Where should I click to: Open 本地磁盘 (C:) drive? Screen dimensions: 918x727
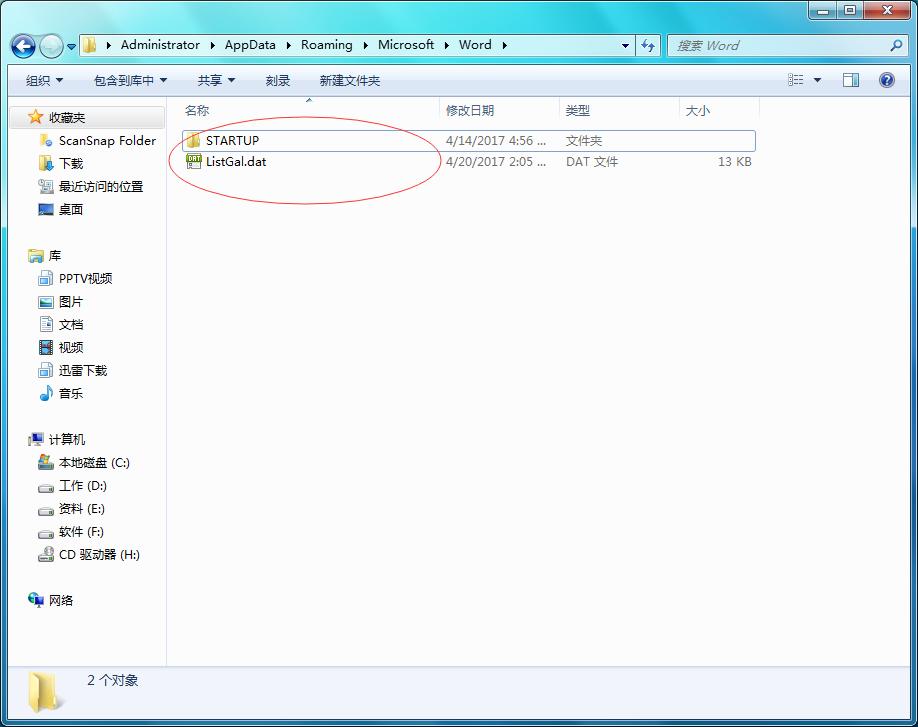pos(94,463)
